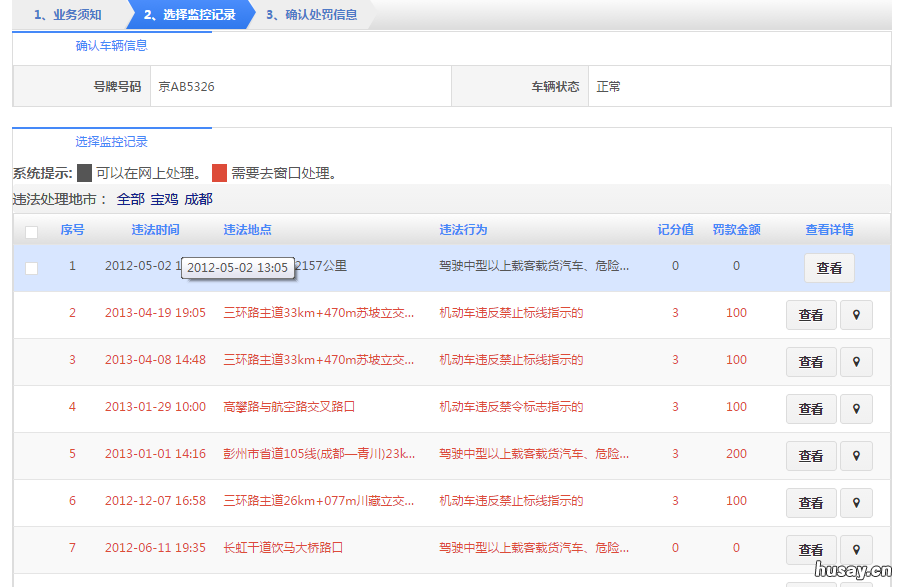
Task: Open the 选择监控记录 section tab
Action: tap(112, 142)
